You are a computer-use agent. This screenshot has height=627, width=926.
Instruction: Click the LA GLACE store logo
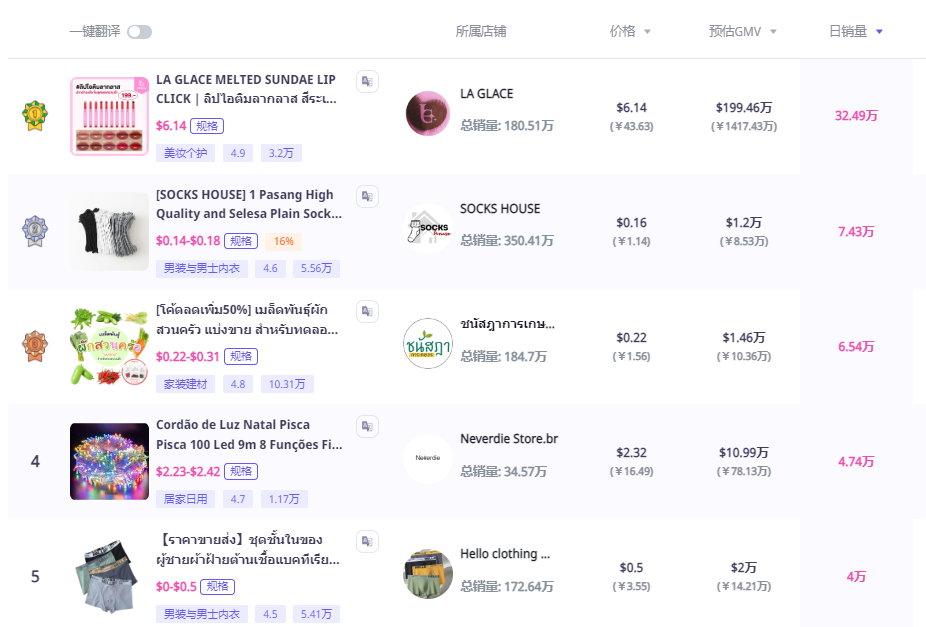[427, 113]
